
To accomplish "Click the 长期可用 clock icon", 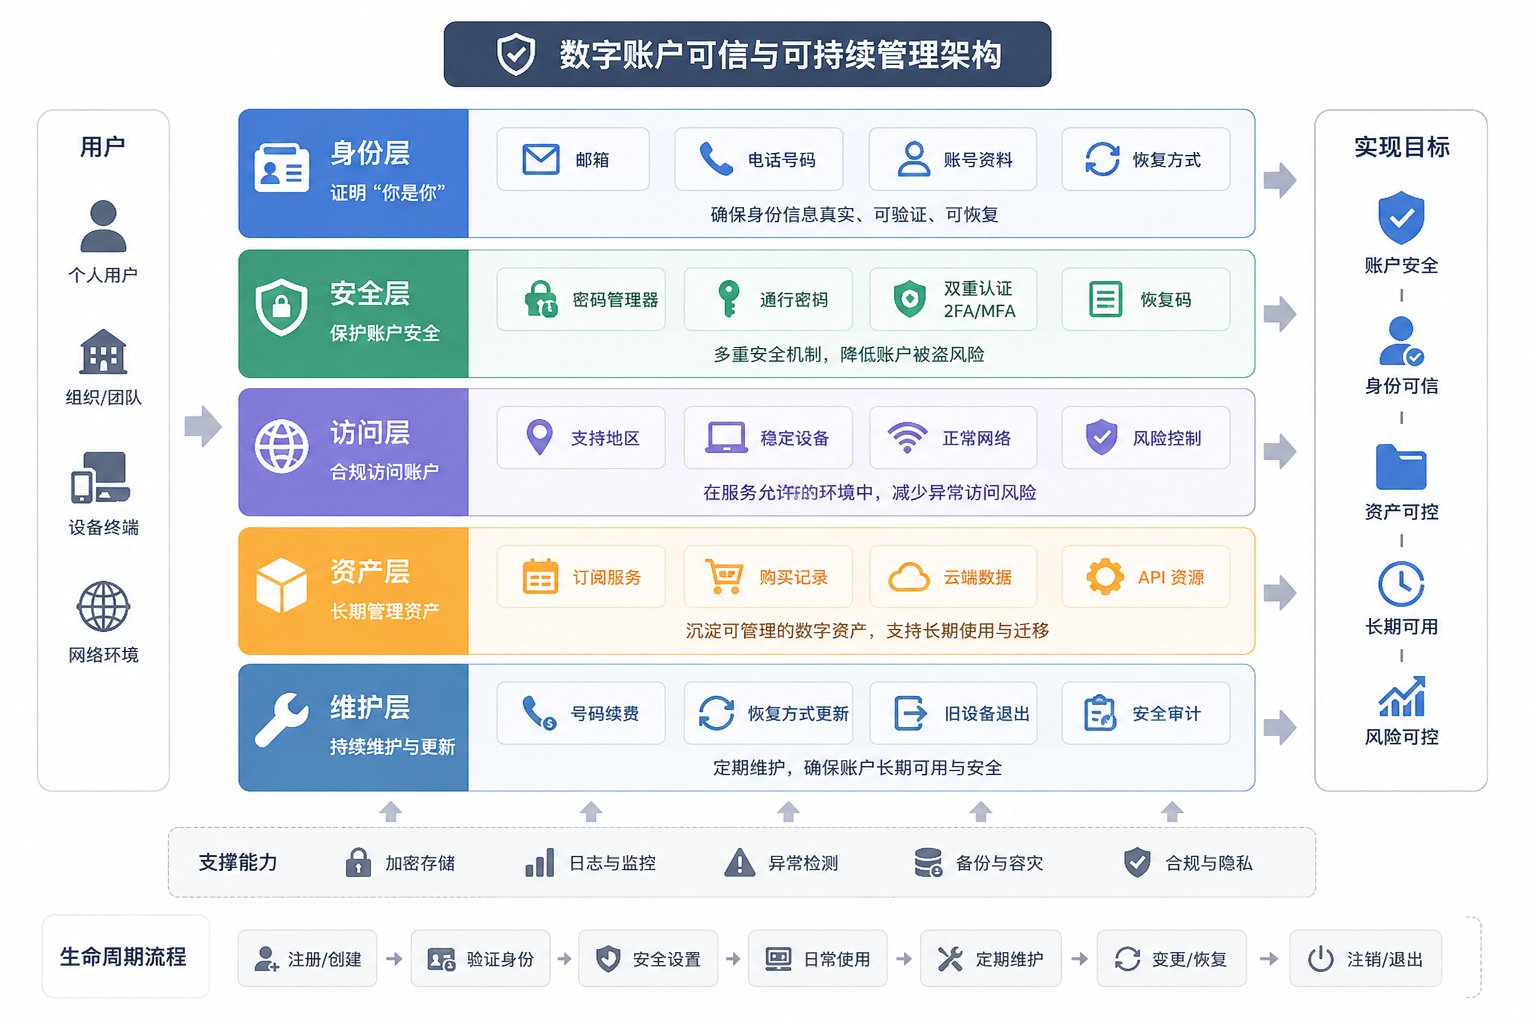I will (x=1401, y=584).
